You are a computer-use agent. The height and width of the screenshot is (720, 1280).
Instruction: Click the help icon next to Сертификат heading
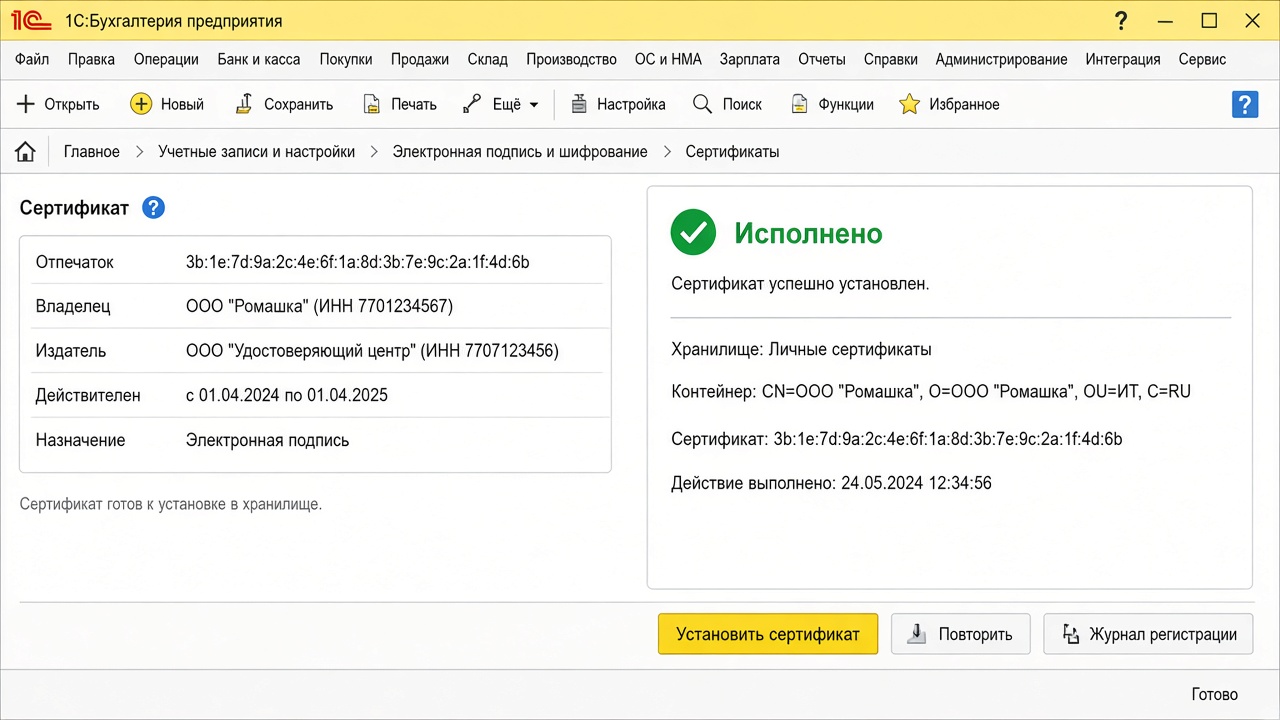tap(153, 208)
